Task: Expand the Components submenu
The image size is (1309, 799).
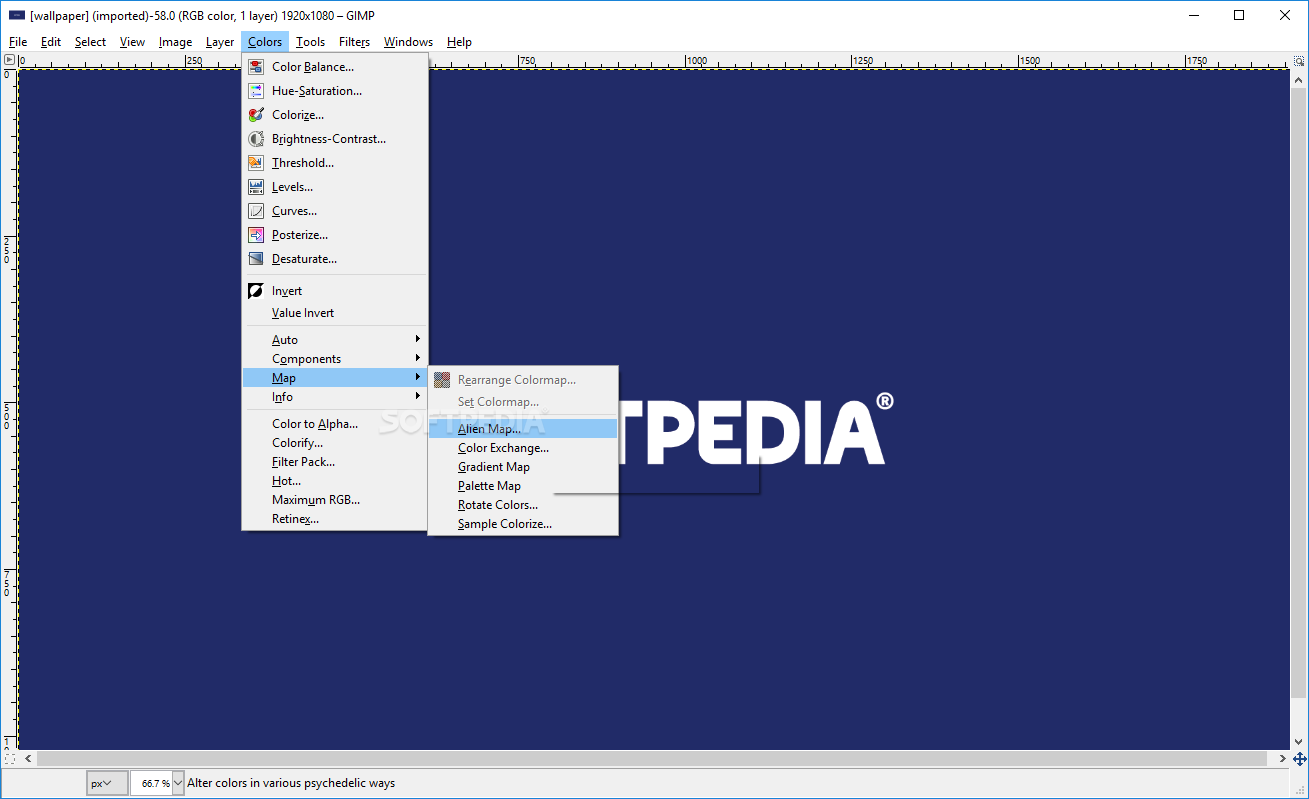Action: [x=334, y=359]
